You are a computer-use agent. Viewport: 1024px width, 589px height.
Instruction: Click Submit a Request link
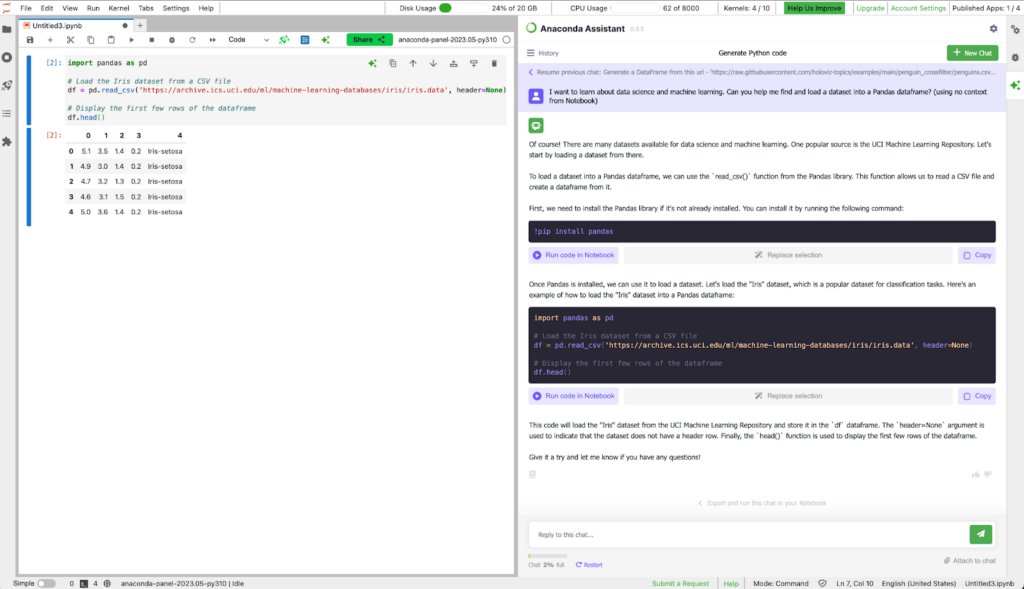coord(680,583)
